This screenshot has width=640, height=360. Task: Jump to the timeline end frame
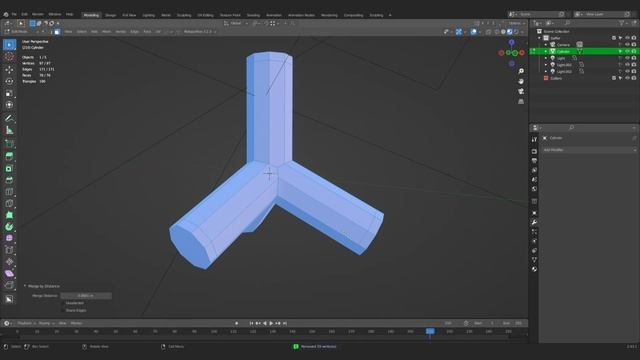(x=285, y=323)
